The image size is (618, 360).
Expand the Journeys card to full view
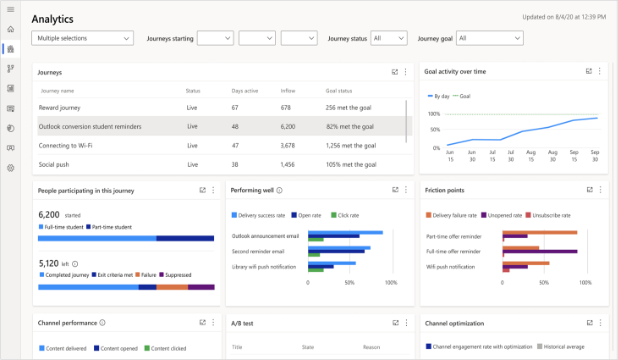pyautogui.click(x=395, y=72)
